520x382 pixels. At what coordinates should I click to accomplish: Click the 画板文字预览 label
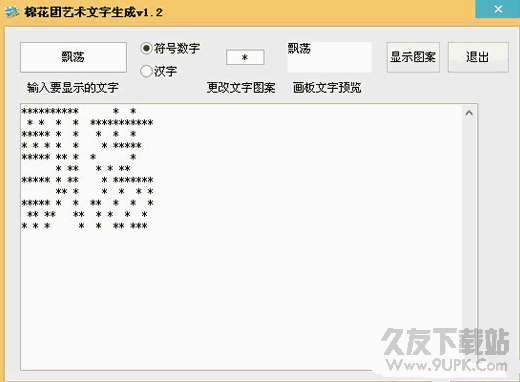(327, 88)
